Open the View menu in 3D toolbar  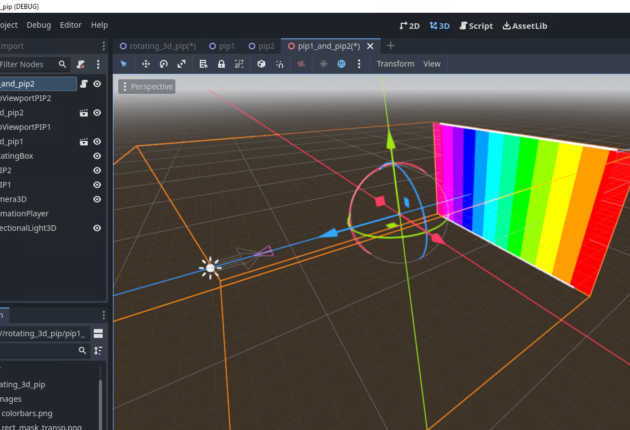(432, 64)
